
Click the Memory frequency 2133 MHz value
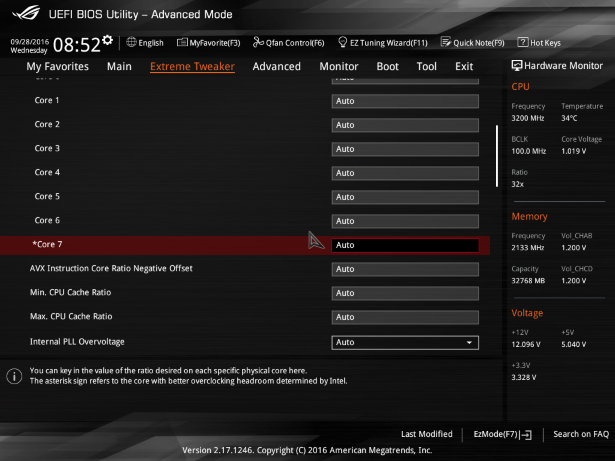(x=528, y=248)
